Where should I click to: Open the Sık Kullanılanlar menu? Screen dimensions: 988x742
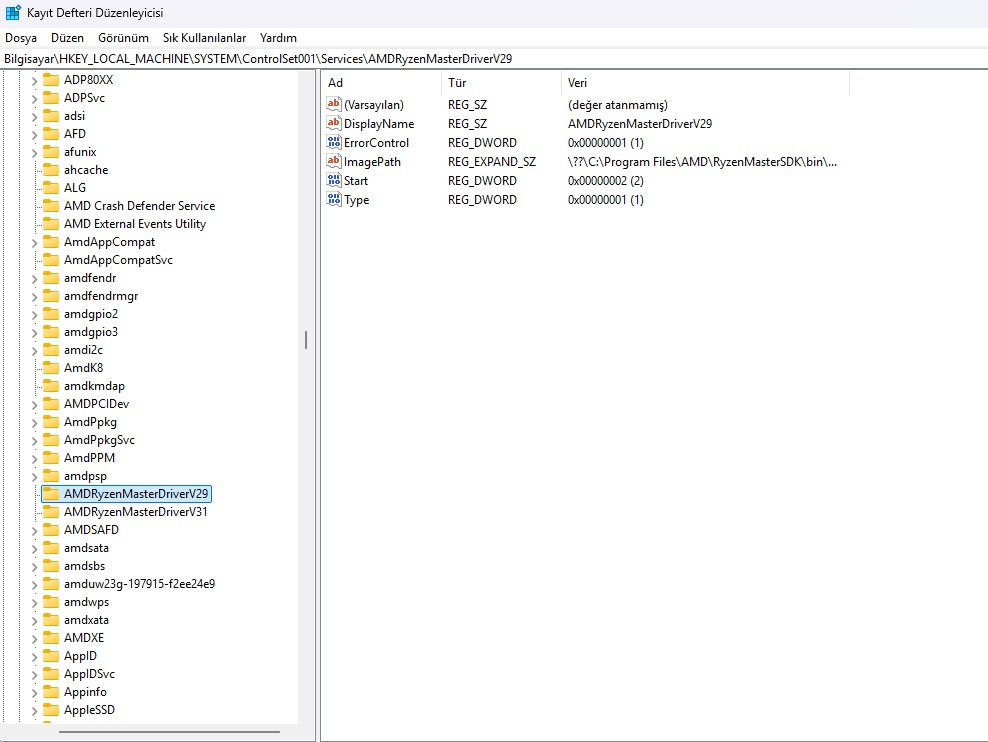click(204, 38)
